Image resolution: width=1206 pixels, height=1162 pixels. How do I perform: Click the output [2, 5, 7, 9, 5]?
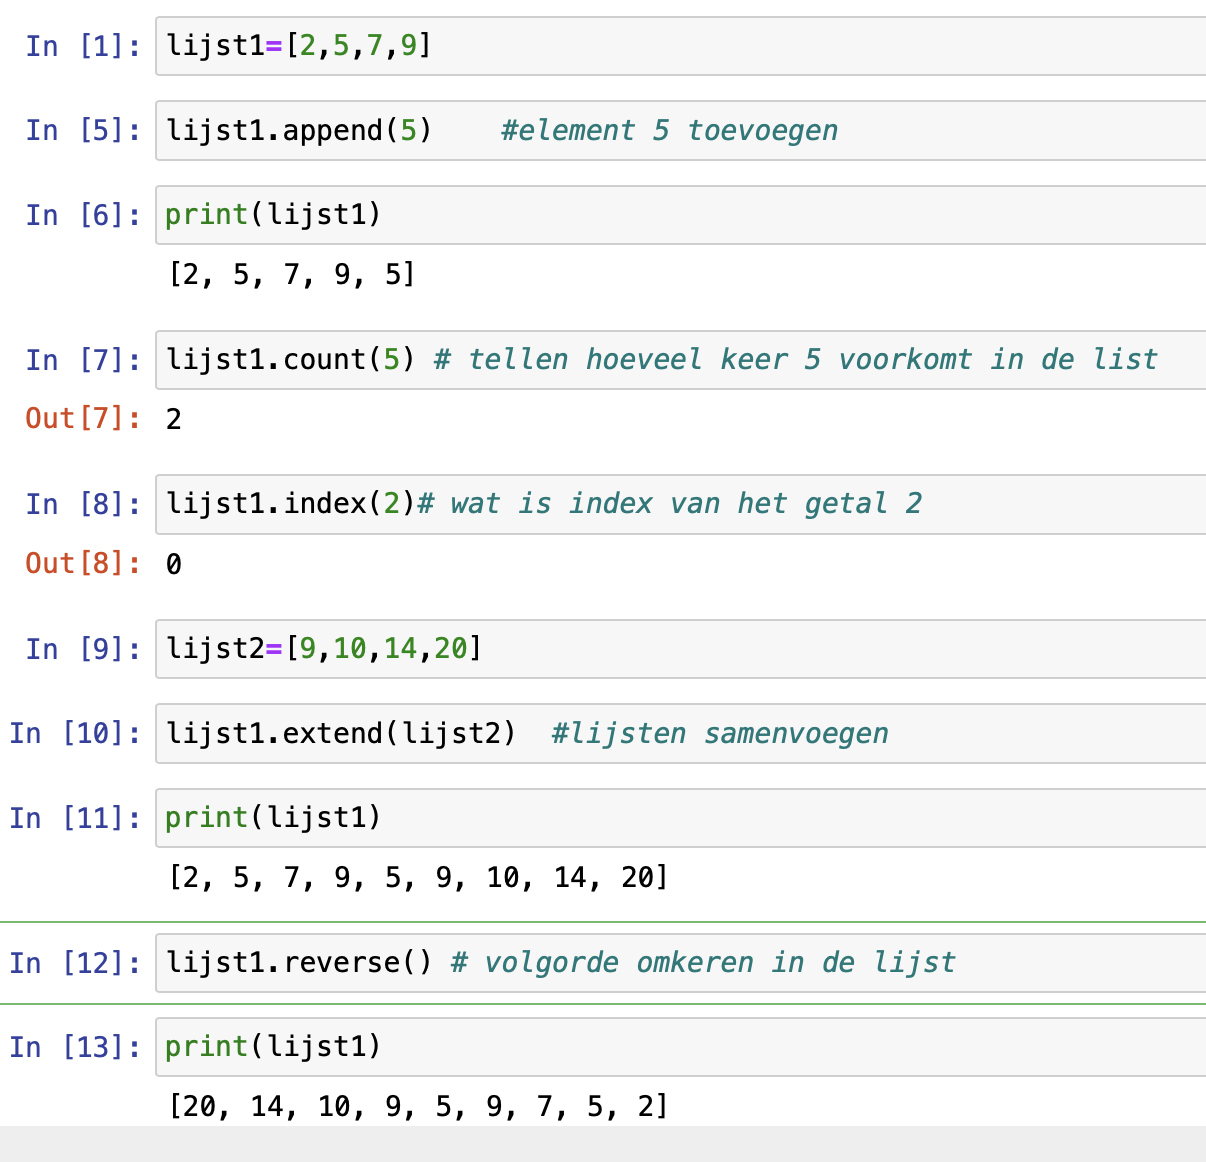291,274
